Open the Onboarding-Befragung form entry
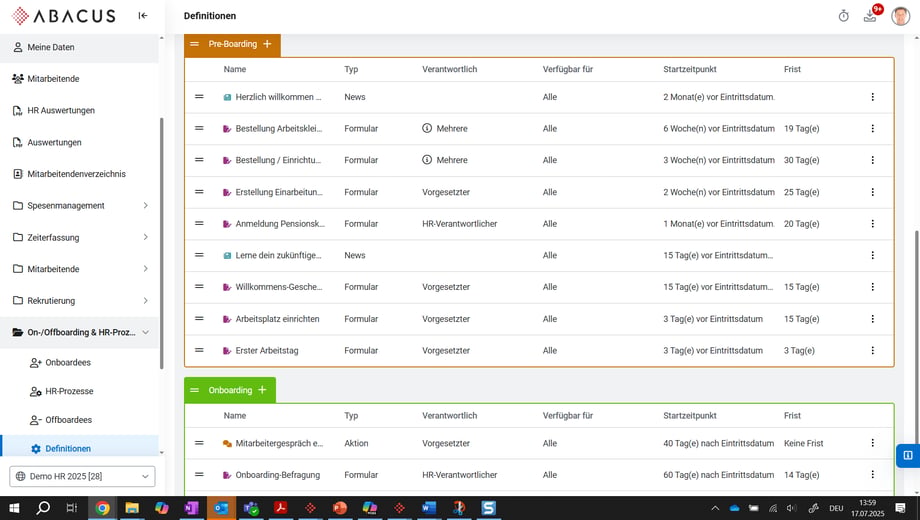Viewport: 920px width, 520px height. coord(278,475)
